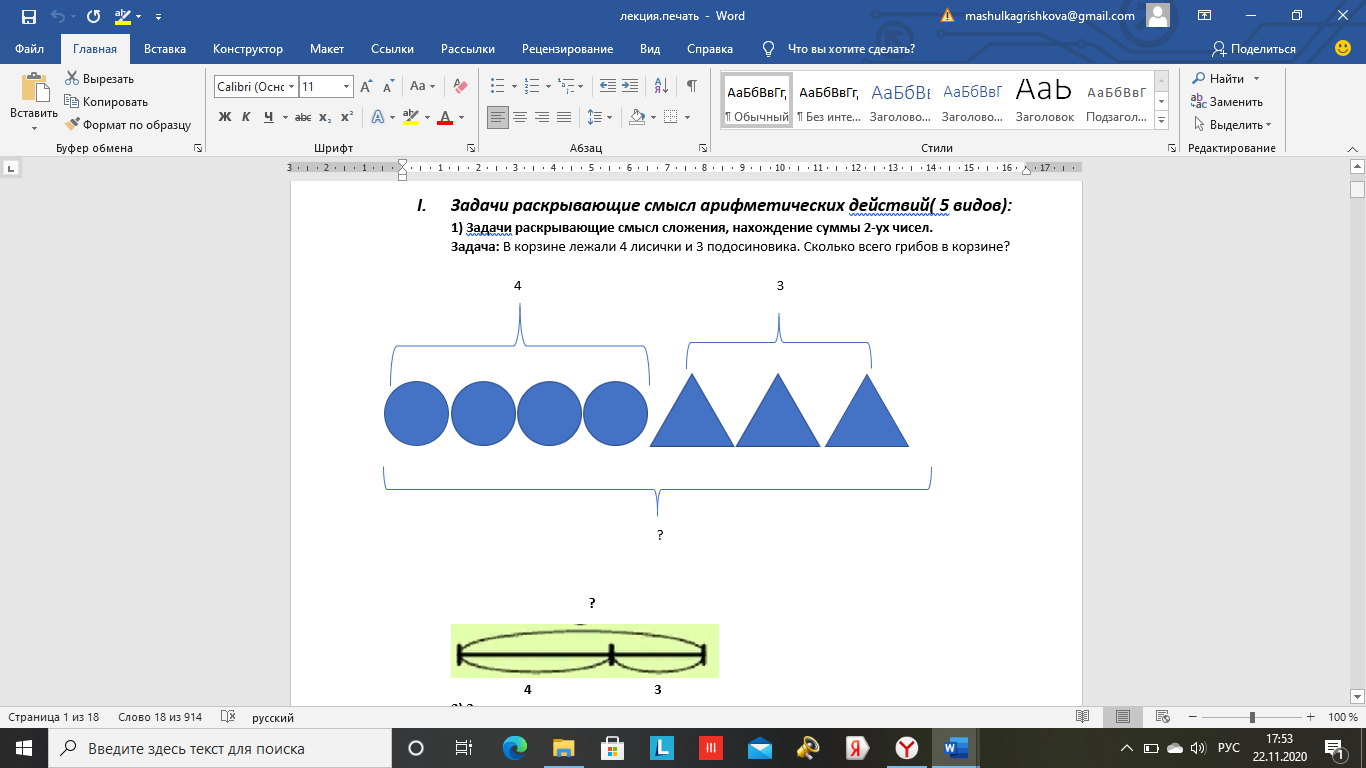Screen dimensions: 1366x768
Task: Open Найти search
Action: pos(1219,78)
